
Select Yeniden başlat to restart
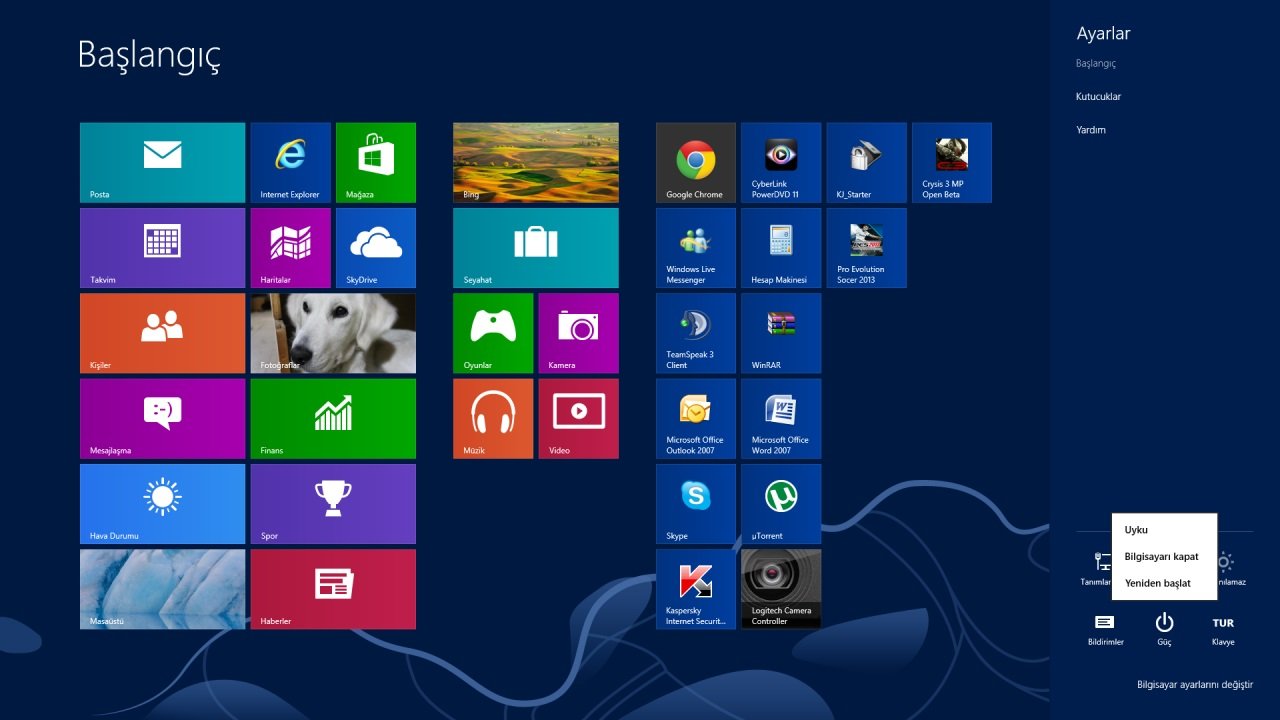1164,583
